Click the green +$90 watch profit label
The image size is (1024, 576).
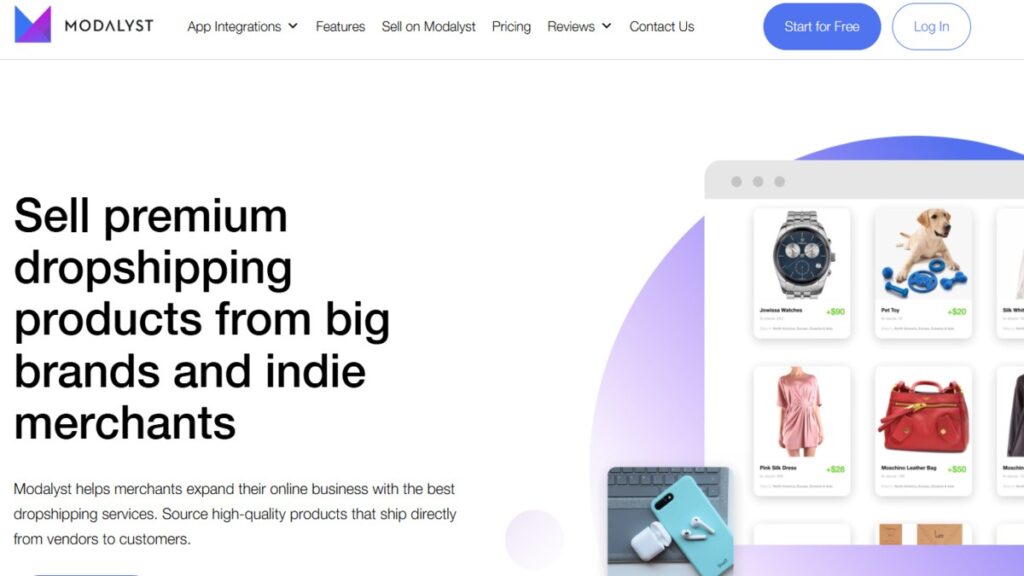(x=835, y=312)
